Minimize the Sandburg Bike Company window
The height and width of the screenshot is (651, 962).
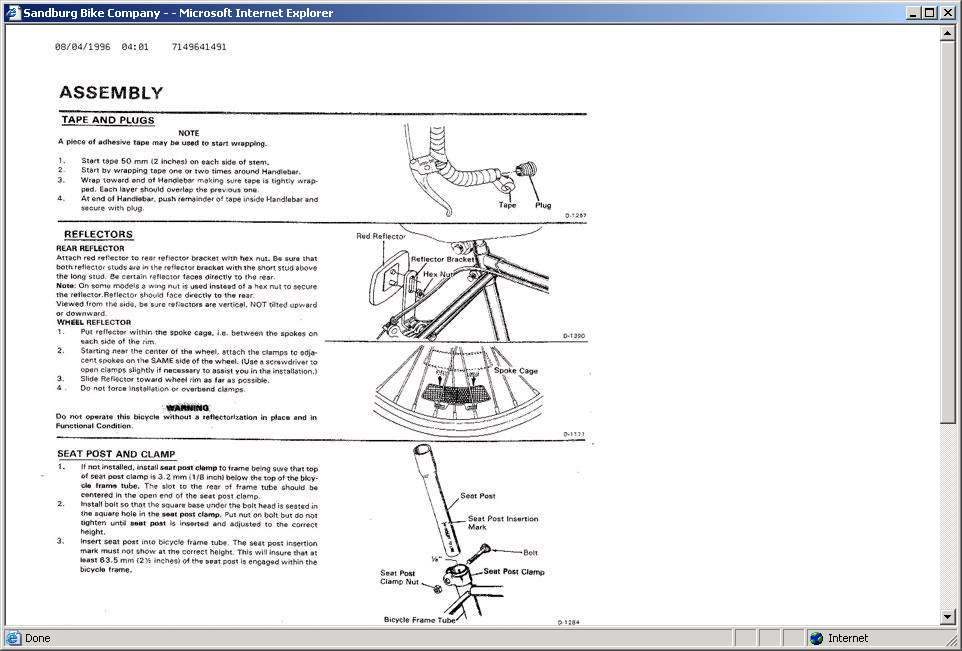coord(915,13)
